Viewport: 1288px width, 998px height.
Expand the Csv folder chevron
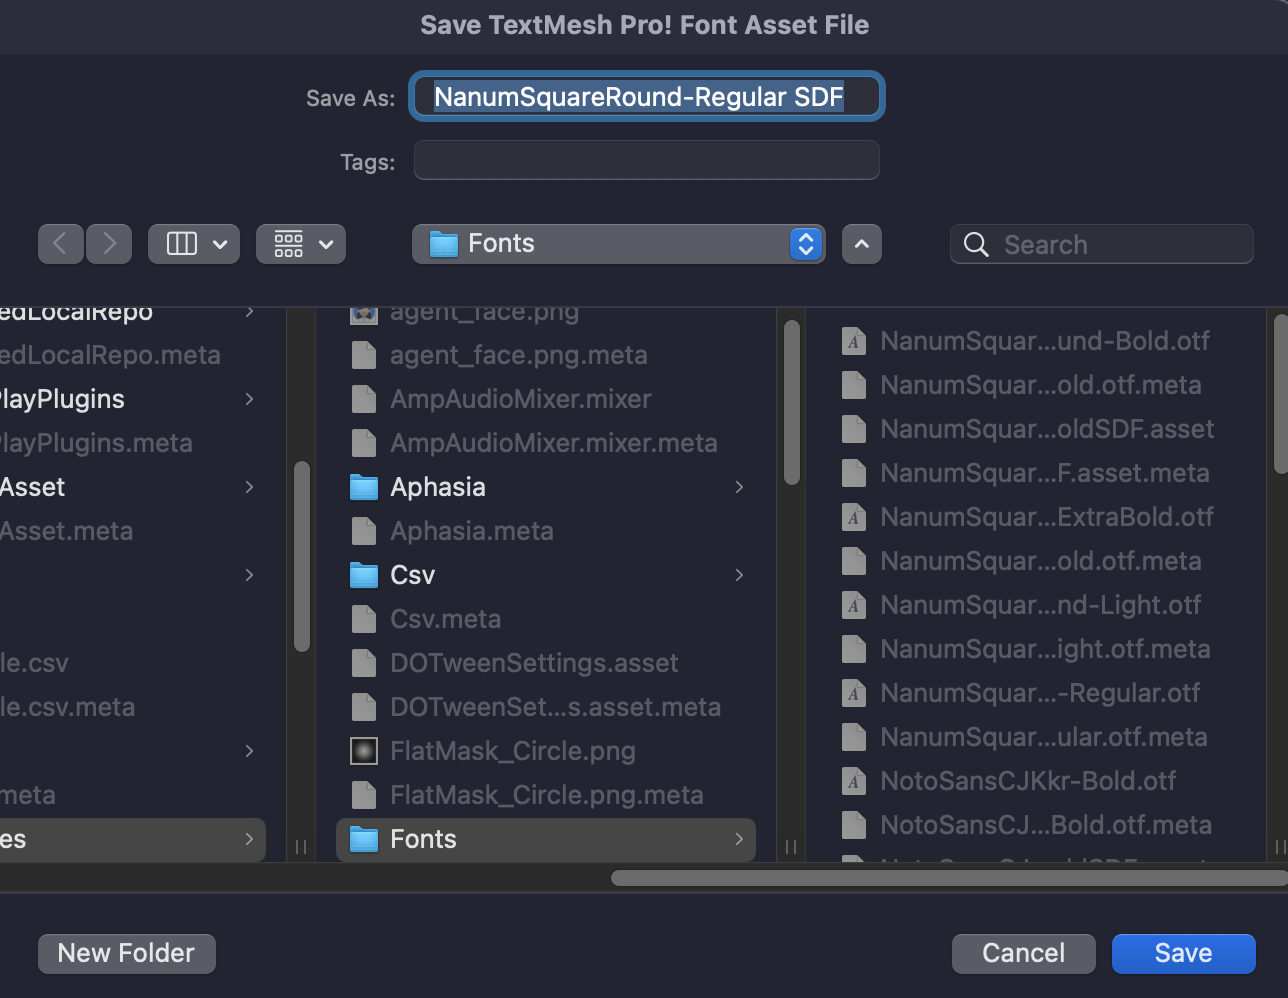[x=739, y=575]
